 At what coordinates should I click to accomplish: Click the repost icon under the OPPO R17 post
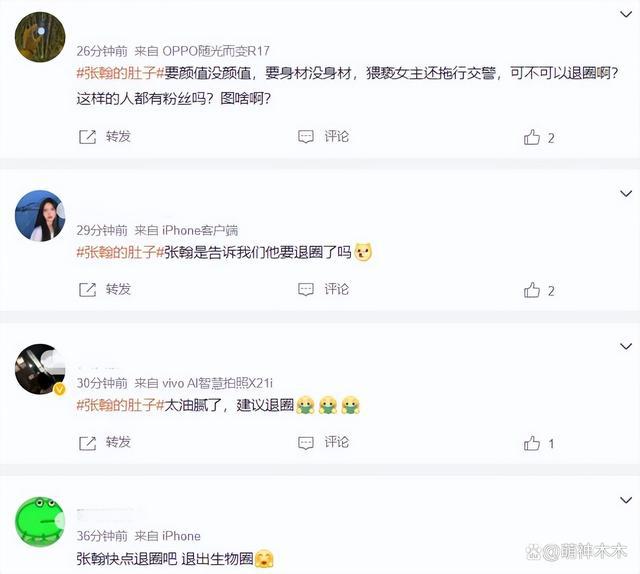click(87, 137)
